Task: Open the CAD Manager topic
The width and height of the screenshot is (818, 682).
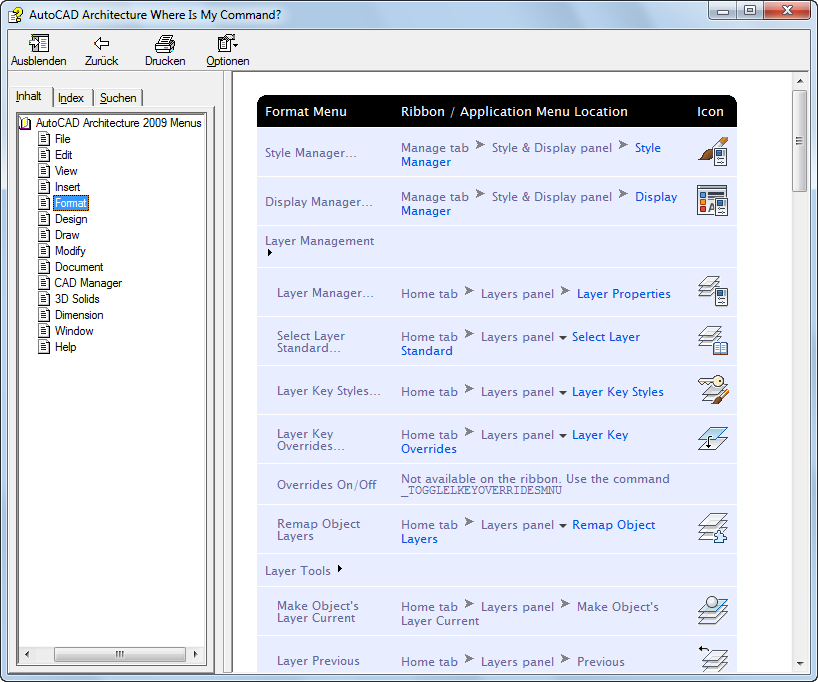Action: (88, 283)
